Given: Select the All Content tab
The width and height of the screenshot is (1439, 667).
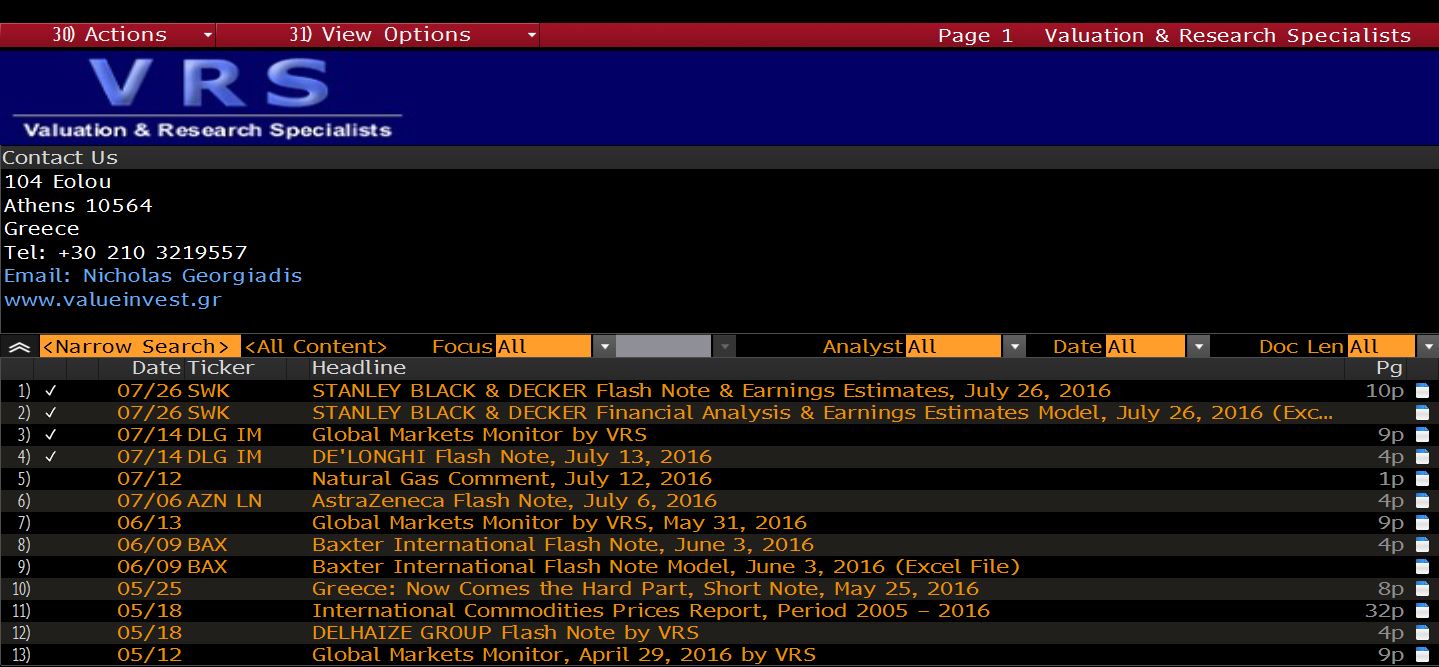Looking at the screenshot, I should tap(316, 347).
